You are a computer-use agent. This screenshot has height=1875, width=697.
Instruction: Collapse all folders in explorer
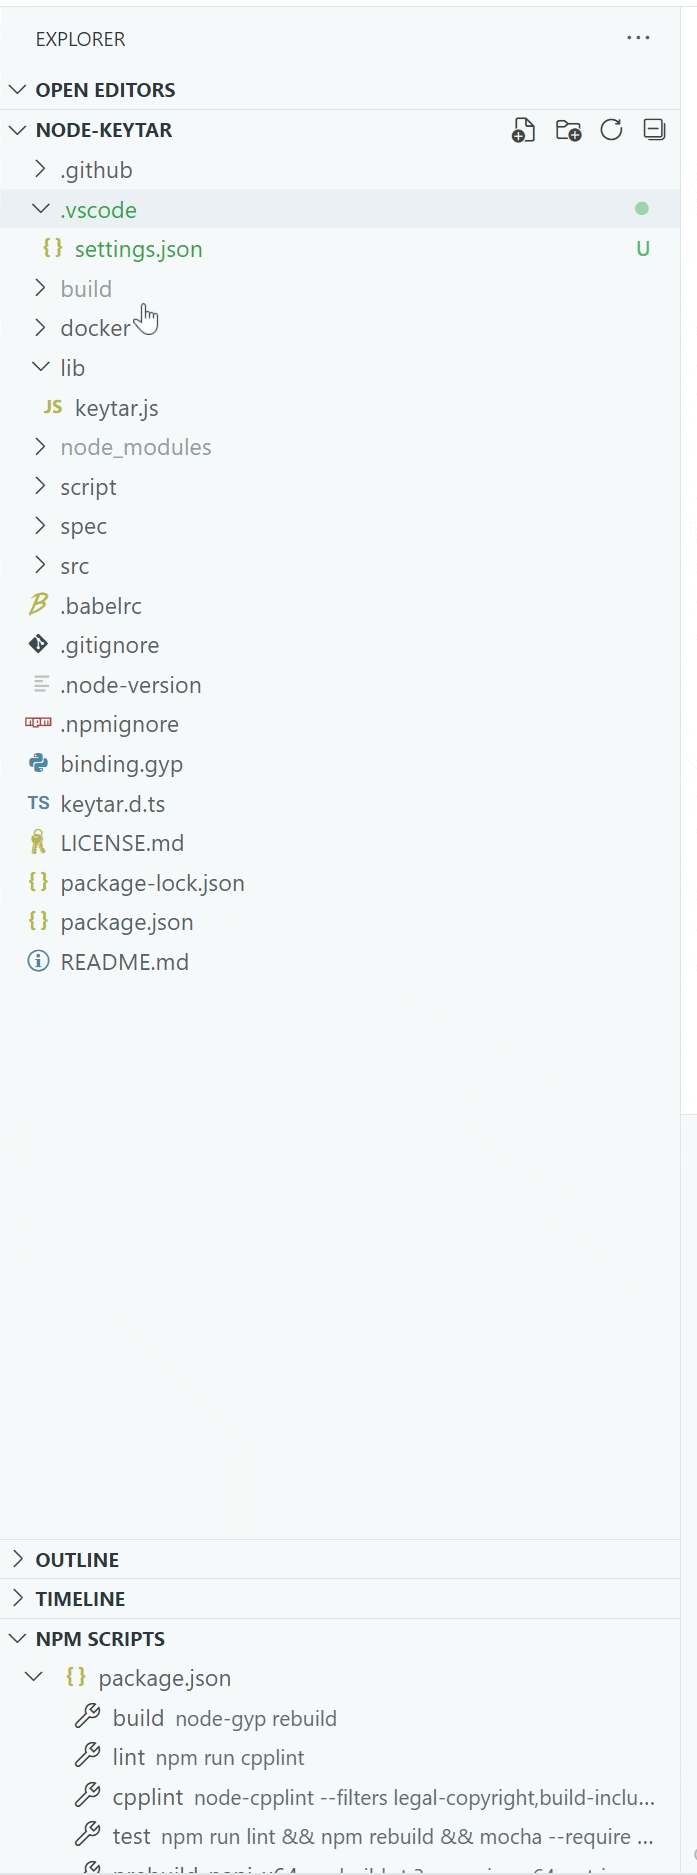point(655,130)
